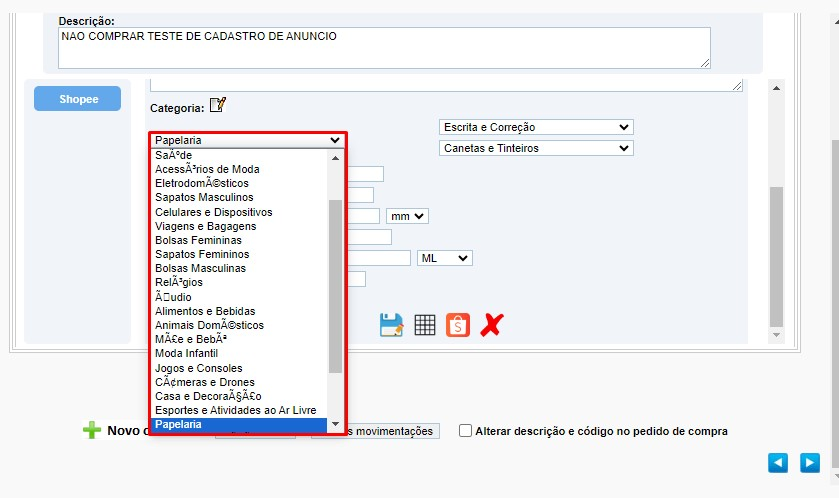Click dropdown list scrollbar up arrow
The width and height of the screenshot is (839, 498).
pos(335,158)
